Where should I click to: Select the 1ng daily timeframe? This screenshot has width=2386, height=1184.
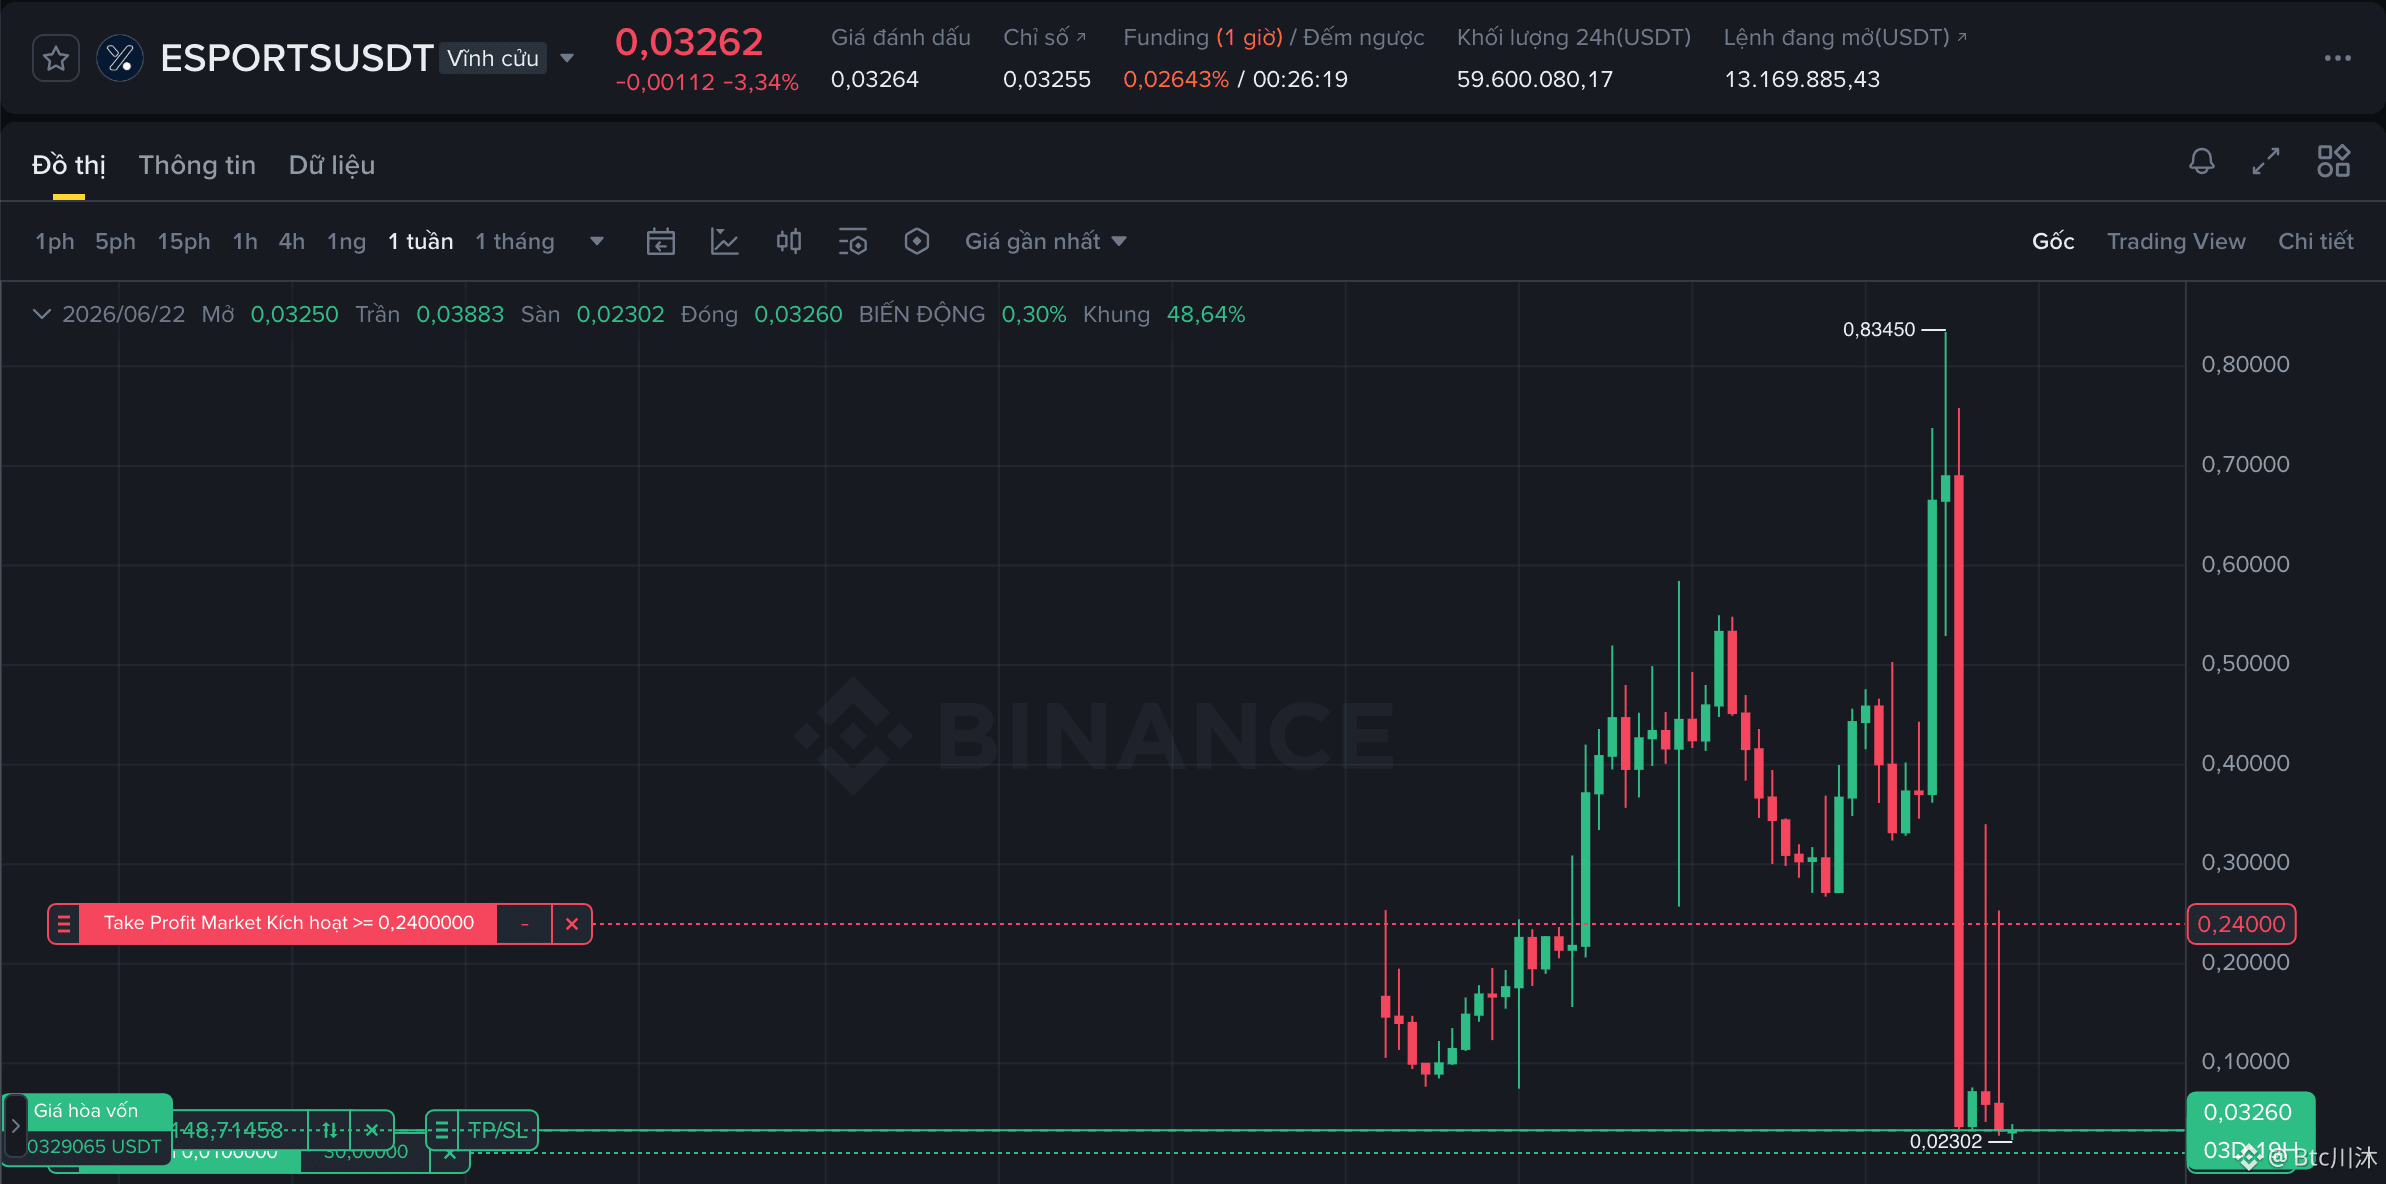tap(346, 241)
